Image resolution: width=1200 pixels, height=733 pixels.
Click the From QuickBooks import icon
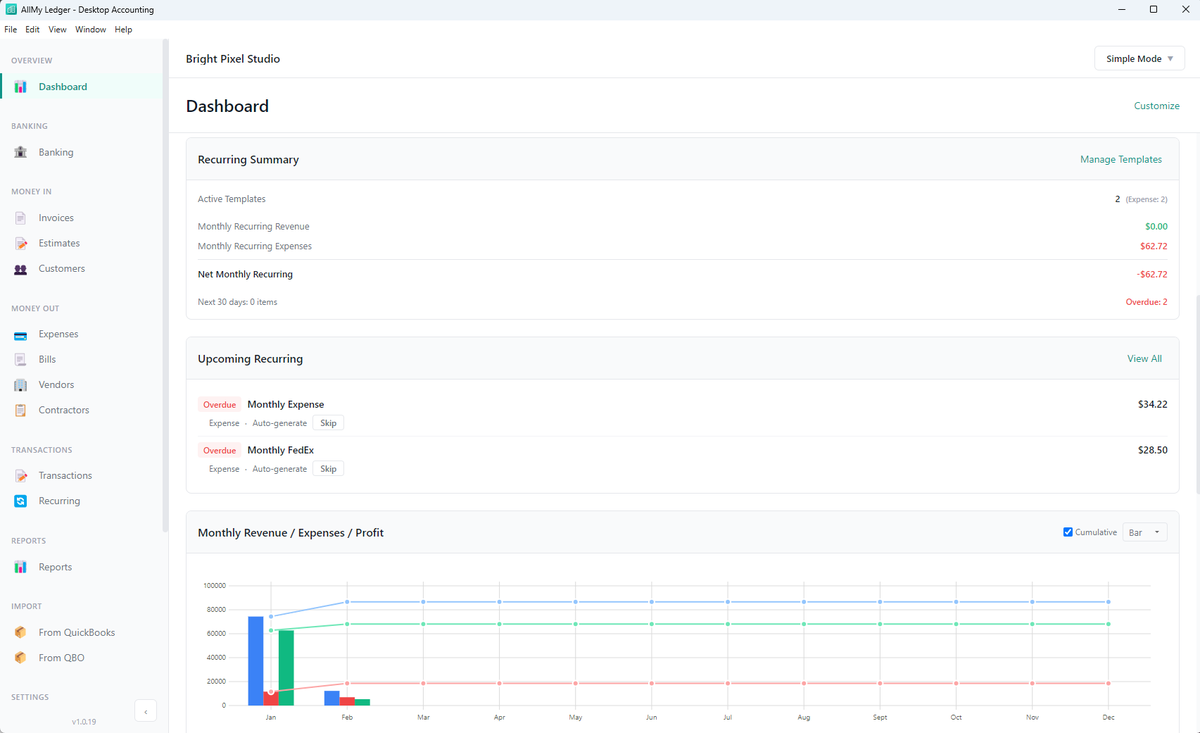tap(20, 632)
